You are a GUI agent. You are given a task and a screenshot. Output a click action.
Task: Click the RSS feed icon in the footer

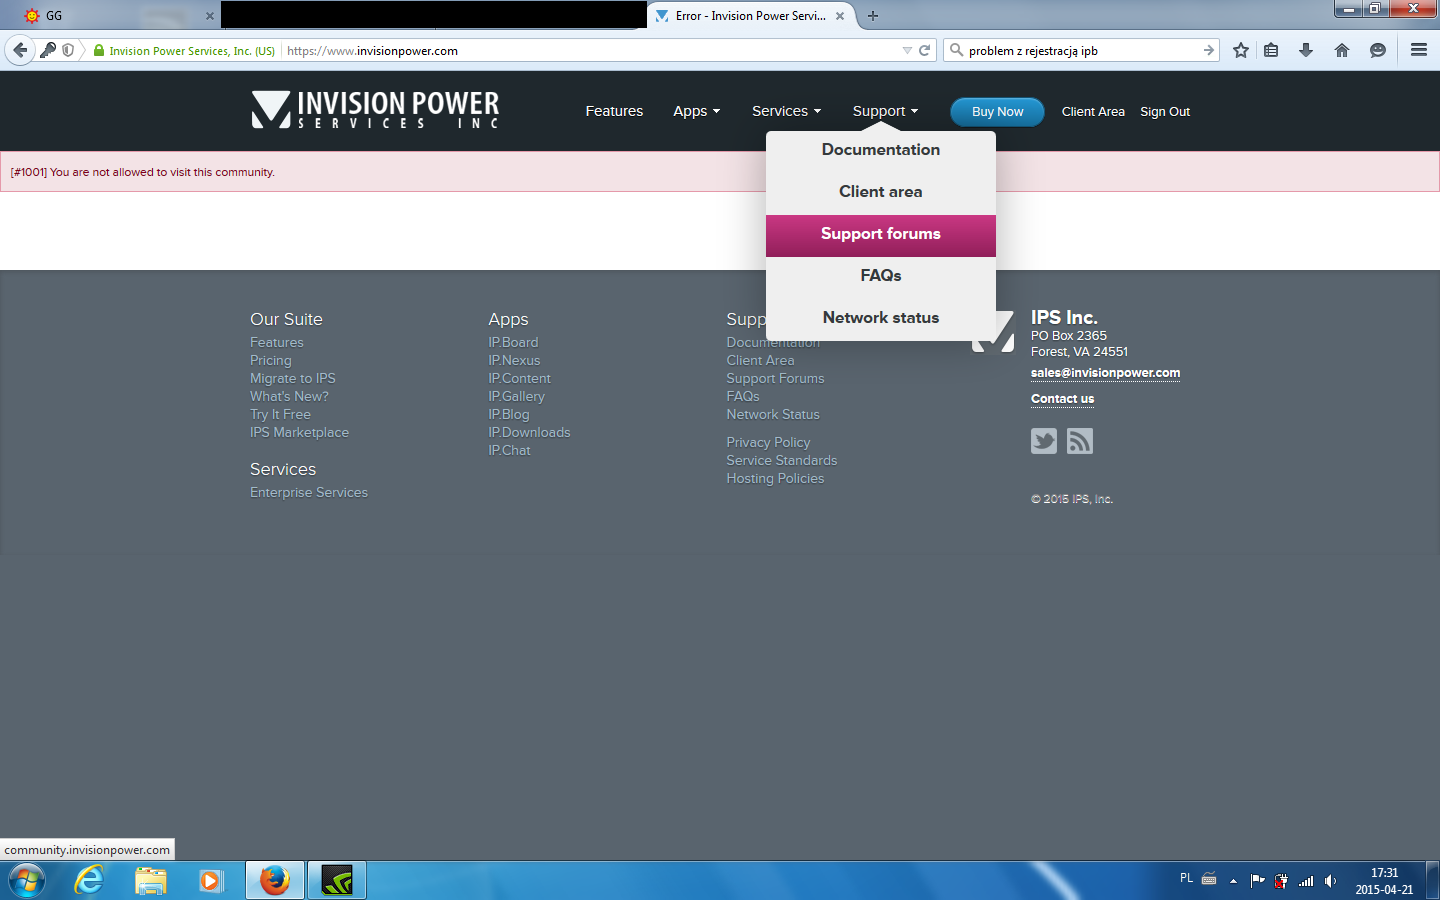tap(1079, 441)
